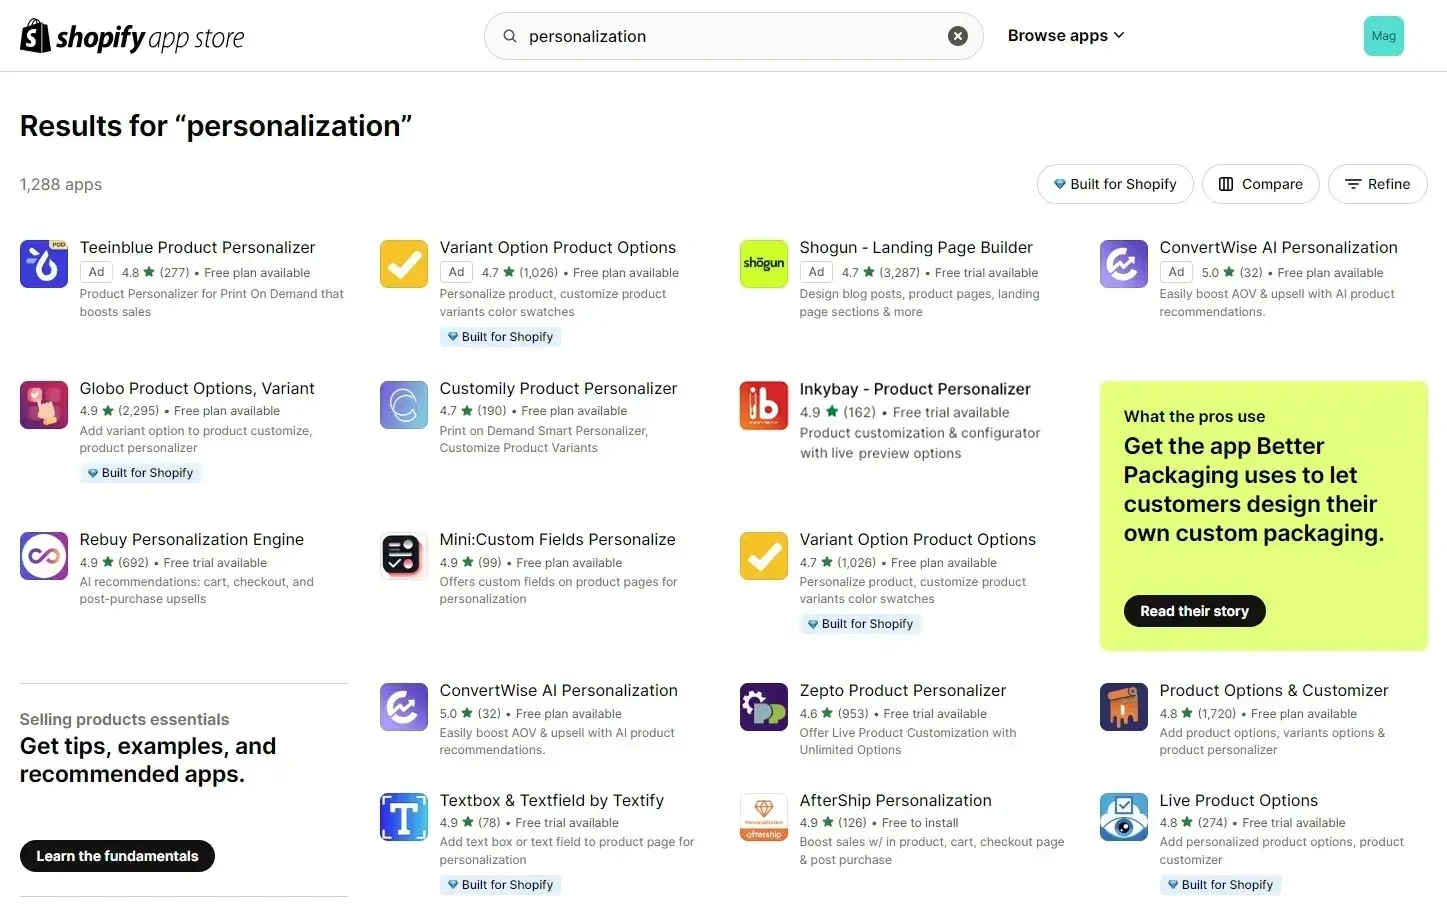Open the Teeinblue Product Personalizer app icon

click(43, 263)
